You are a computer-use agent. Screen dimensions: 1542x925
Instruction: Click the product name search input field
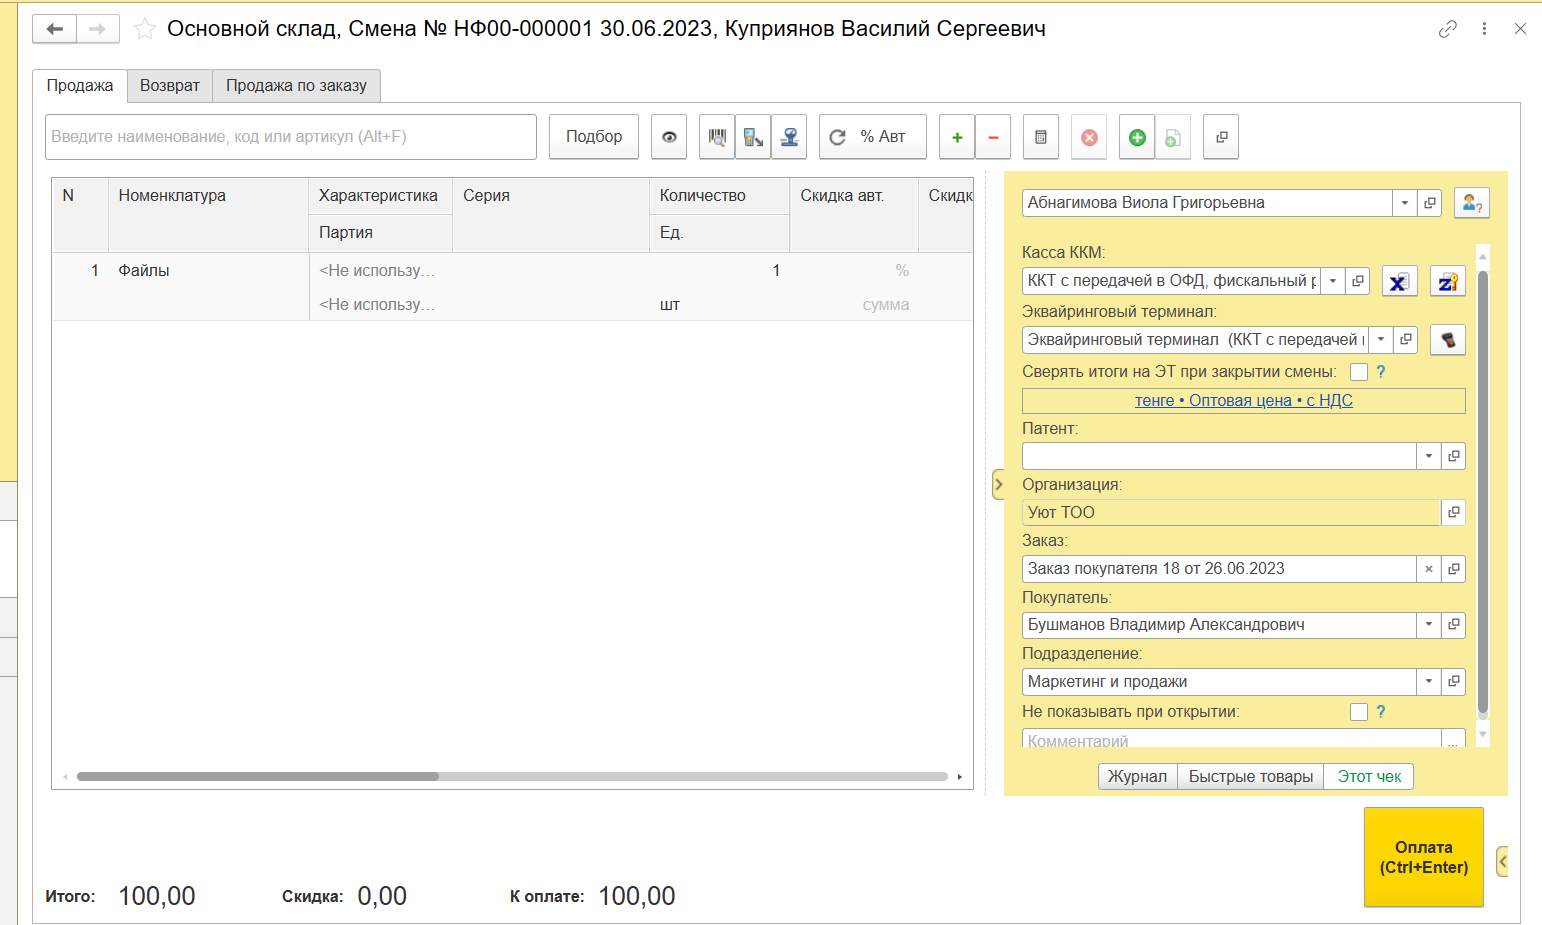point(290,137)
